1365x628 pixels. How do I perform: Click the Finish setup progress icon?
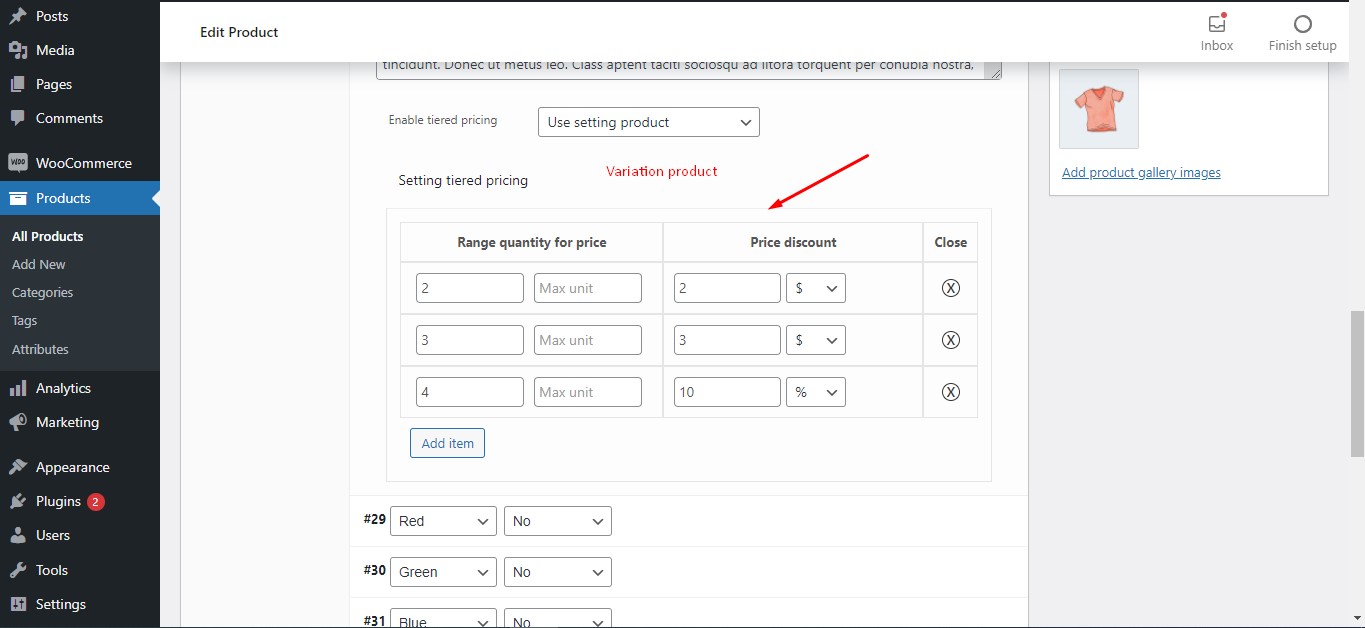[x=1302, y=23]
